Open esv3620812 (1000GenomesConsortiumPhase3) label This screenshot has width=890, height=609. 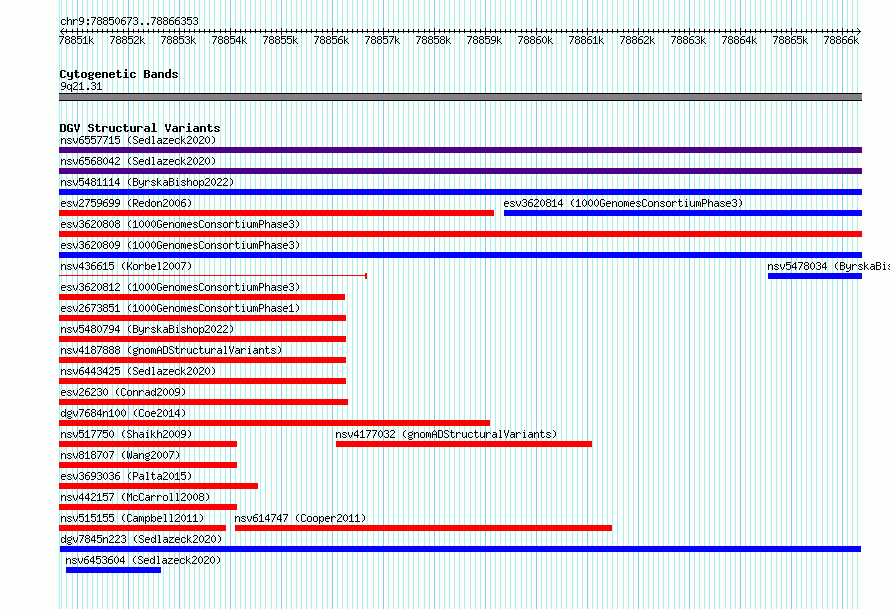(180, 287)
